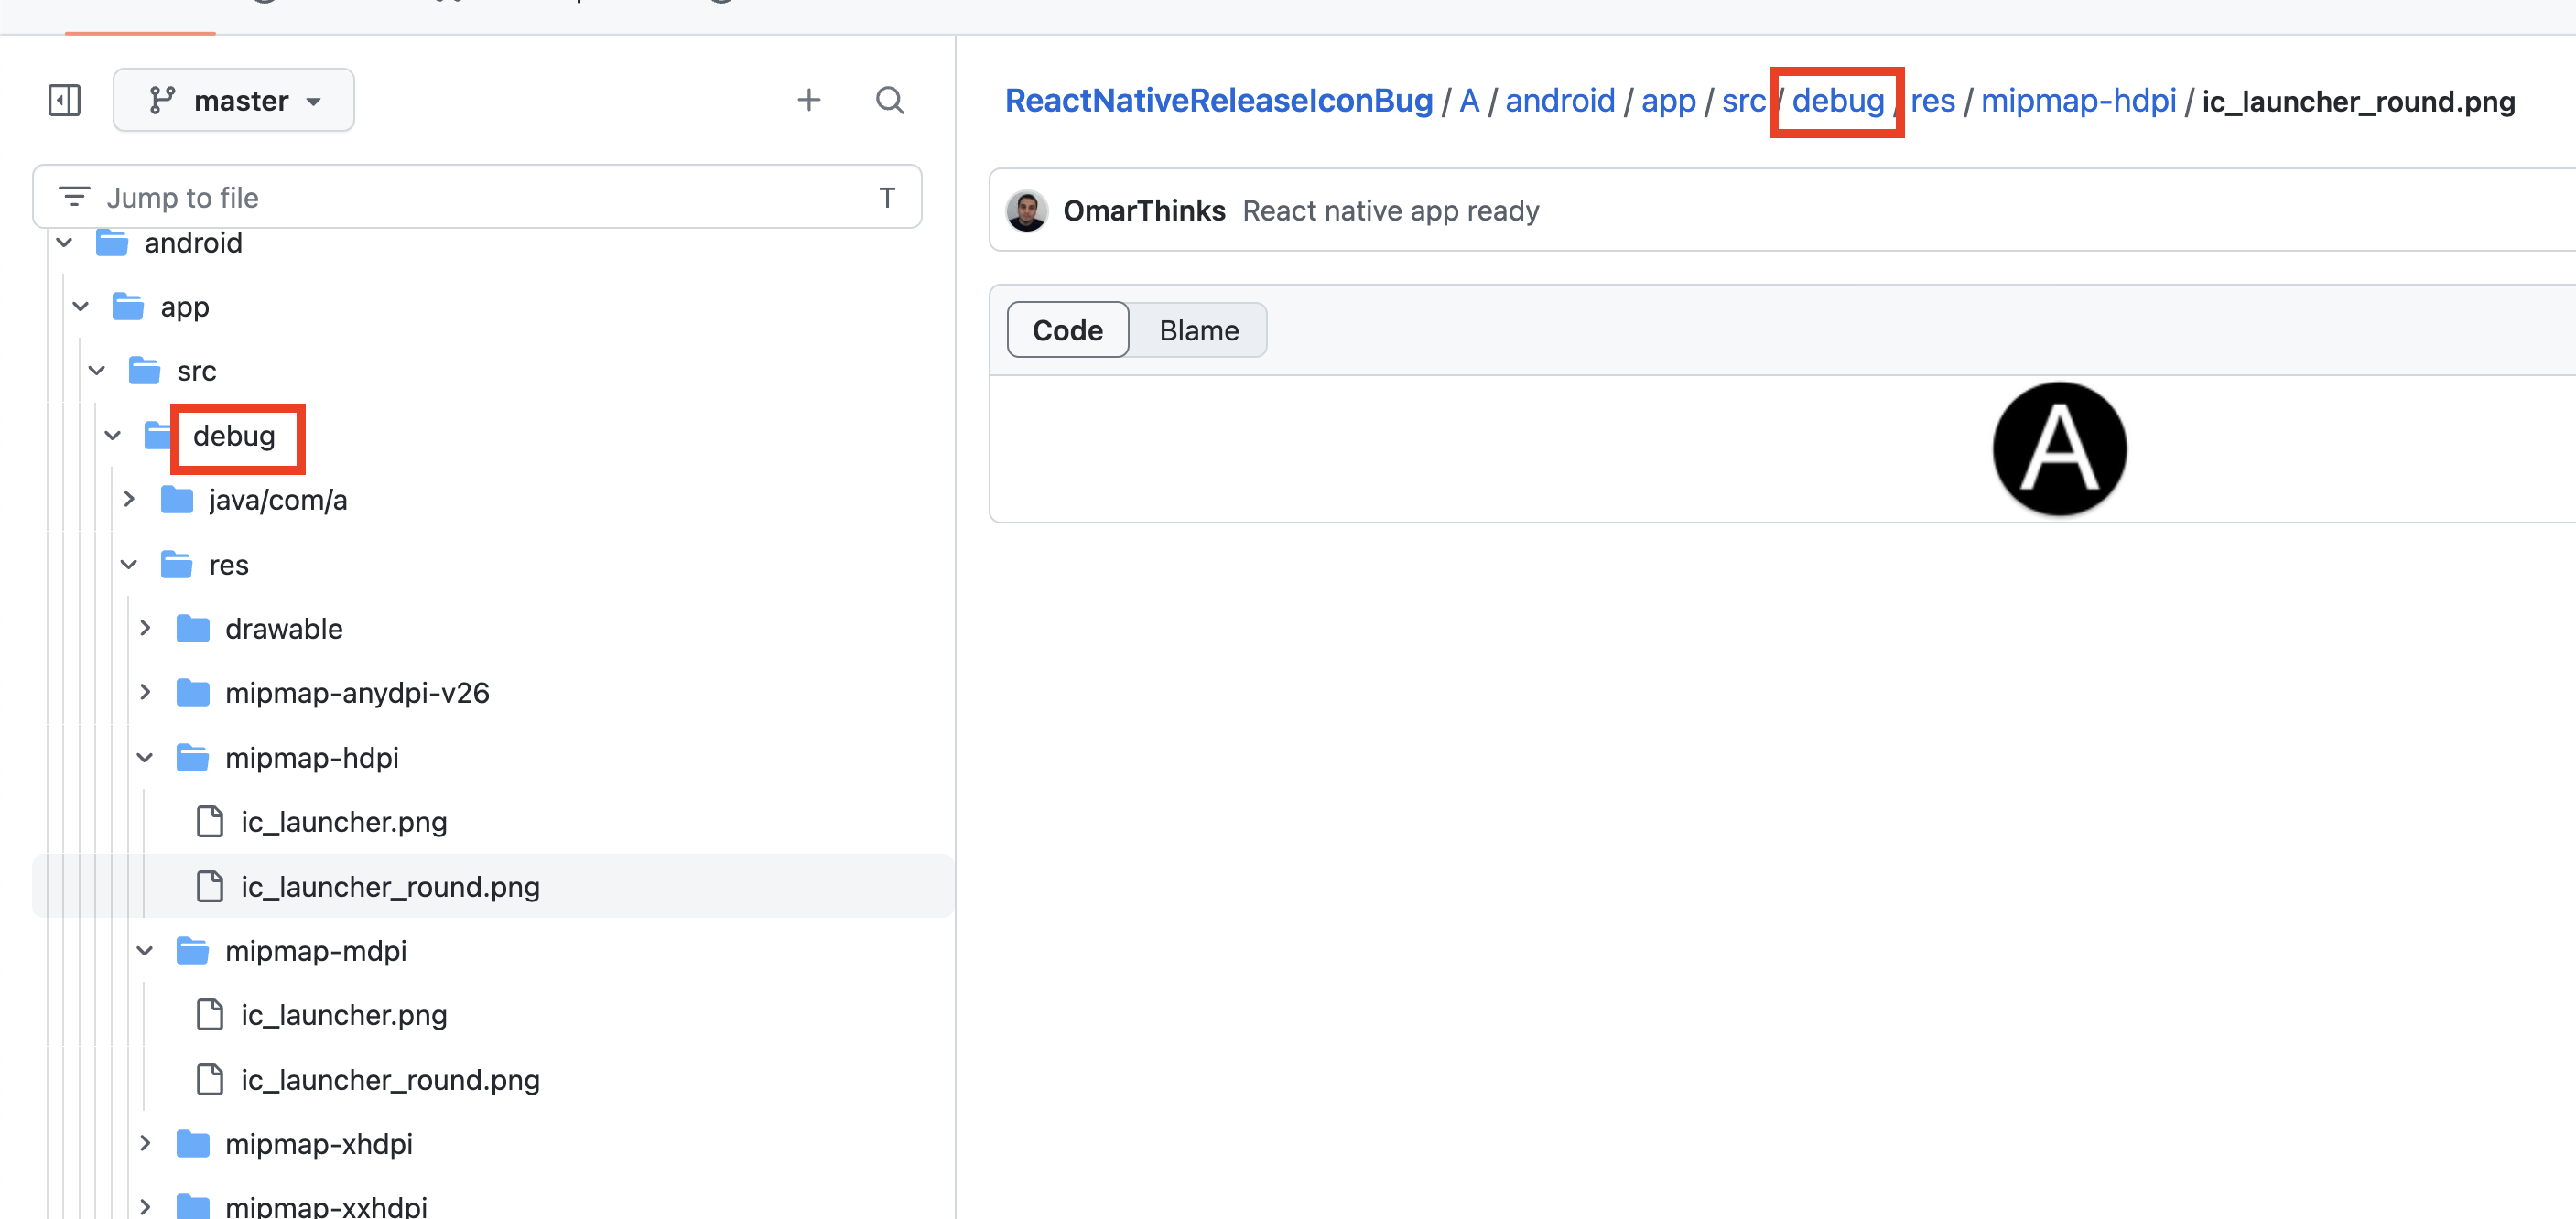The height and width of the screenshot is (1219, 2576).
Task: Click the folder icon next to drawable
Action: (192, 628)
